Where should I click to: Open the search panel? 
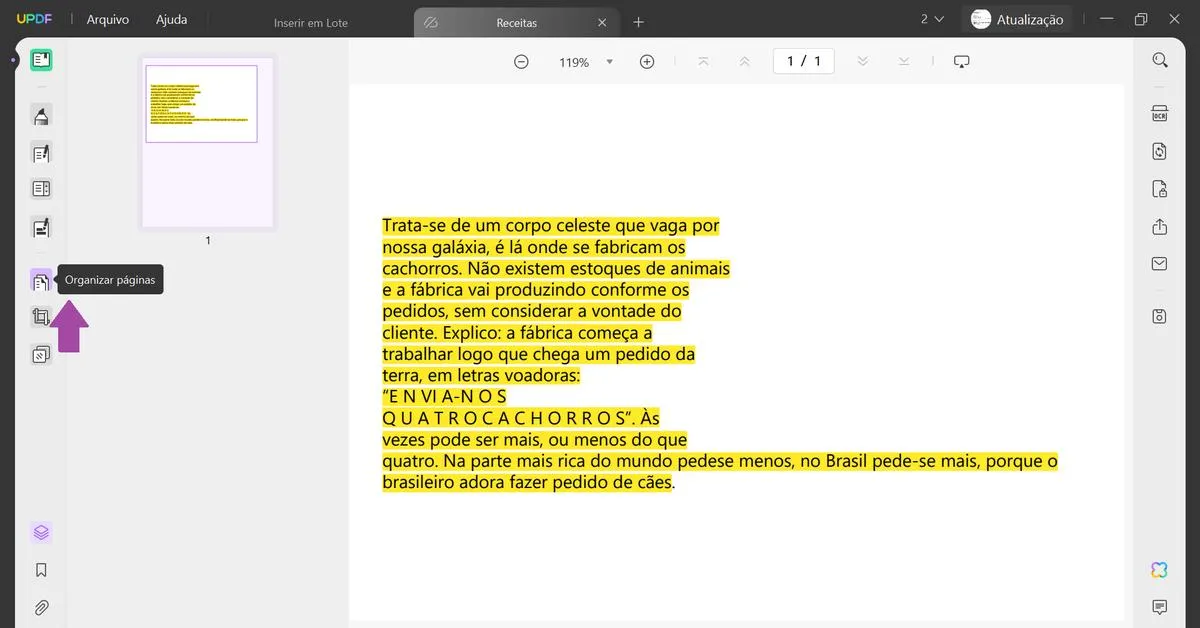[1159, 60]
